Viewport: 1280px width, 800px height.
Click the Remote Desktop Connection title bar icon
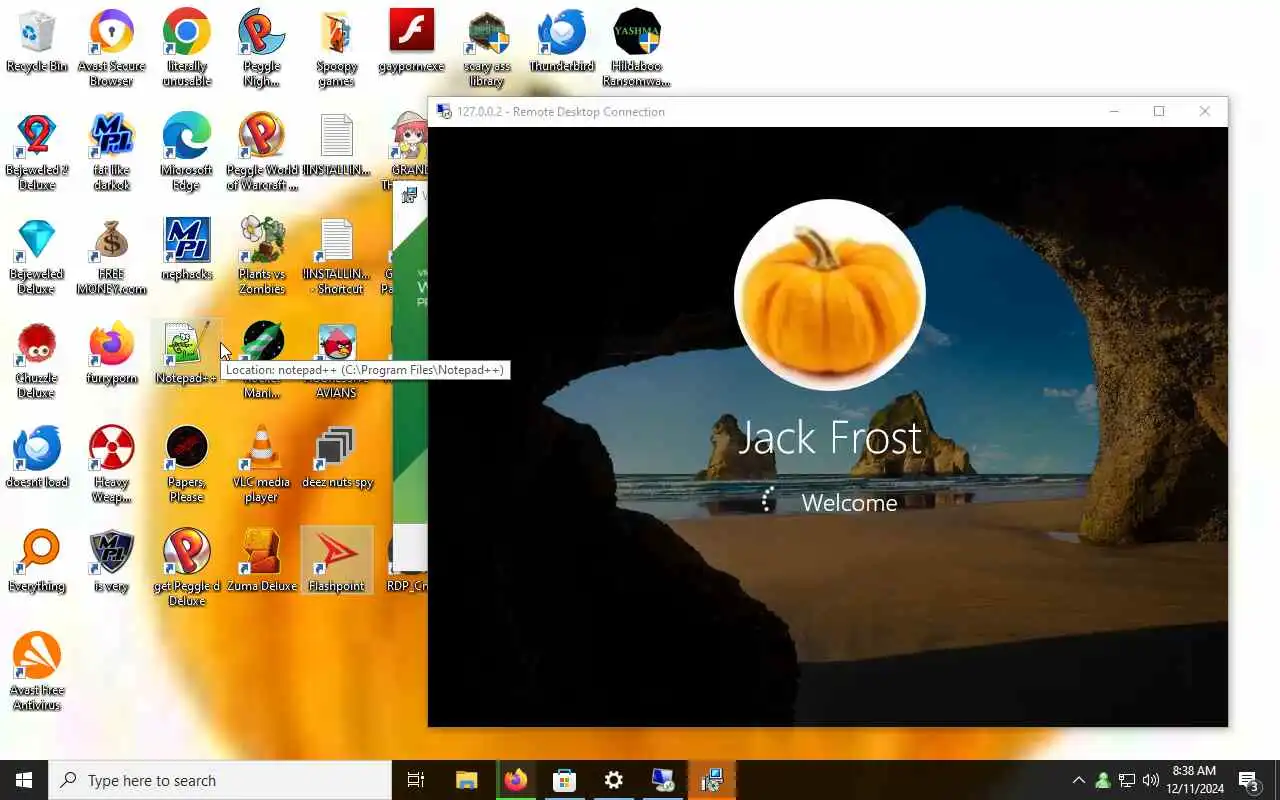[x=444, y=112]
